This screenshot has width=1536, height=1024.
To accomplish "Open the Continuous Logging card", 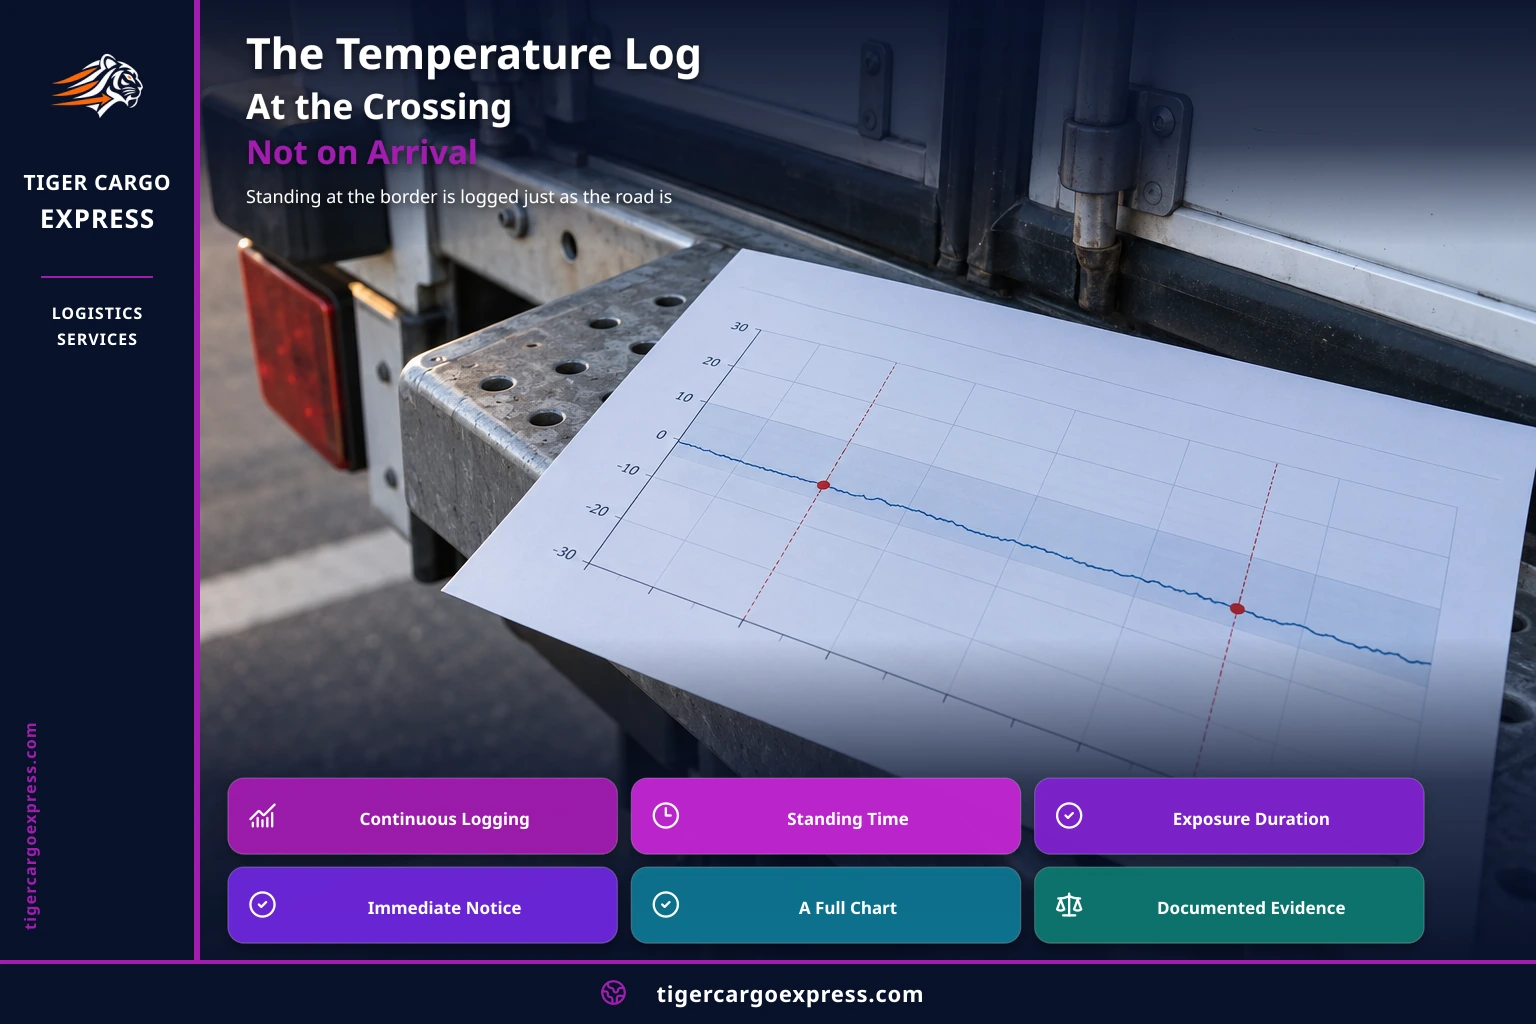I will coord(422,816).
